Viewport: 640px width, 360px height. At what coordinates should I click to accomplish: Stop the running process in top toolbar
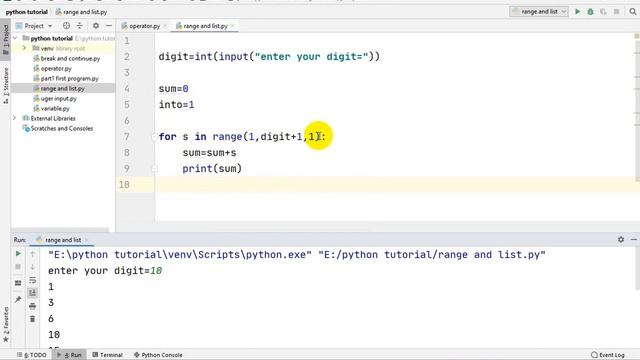(616, 12)
